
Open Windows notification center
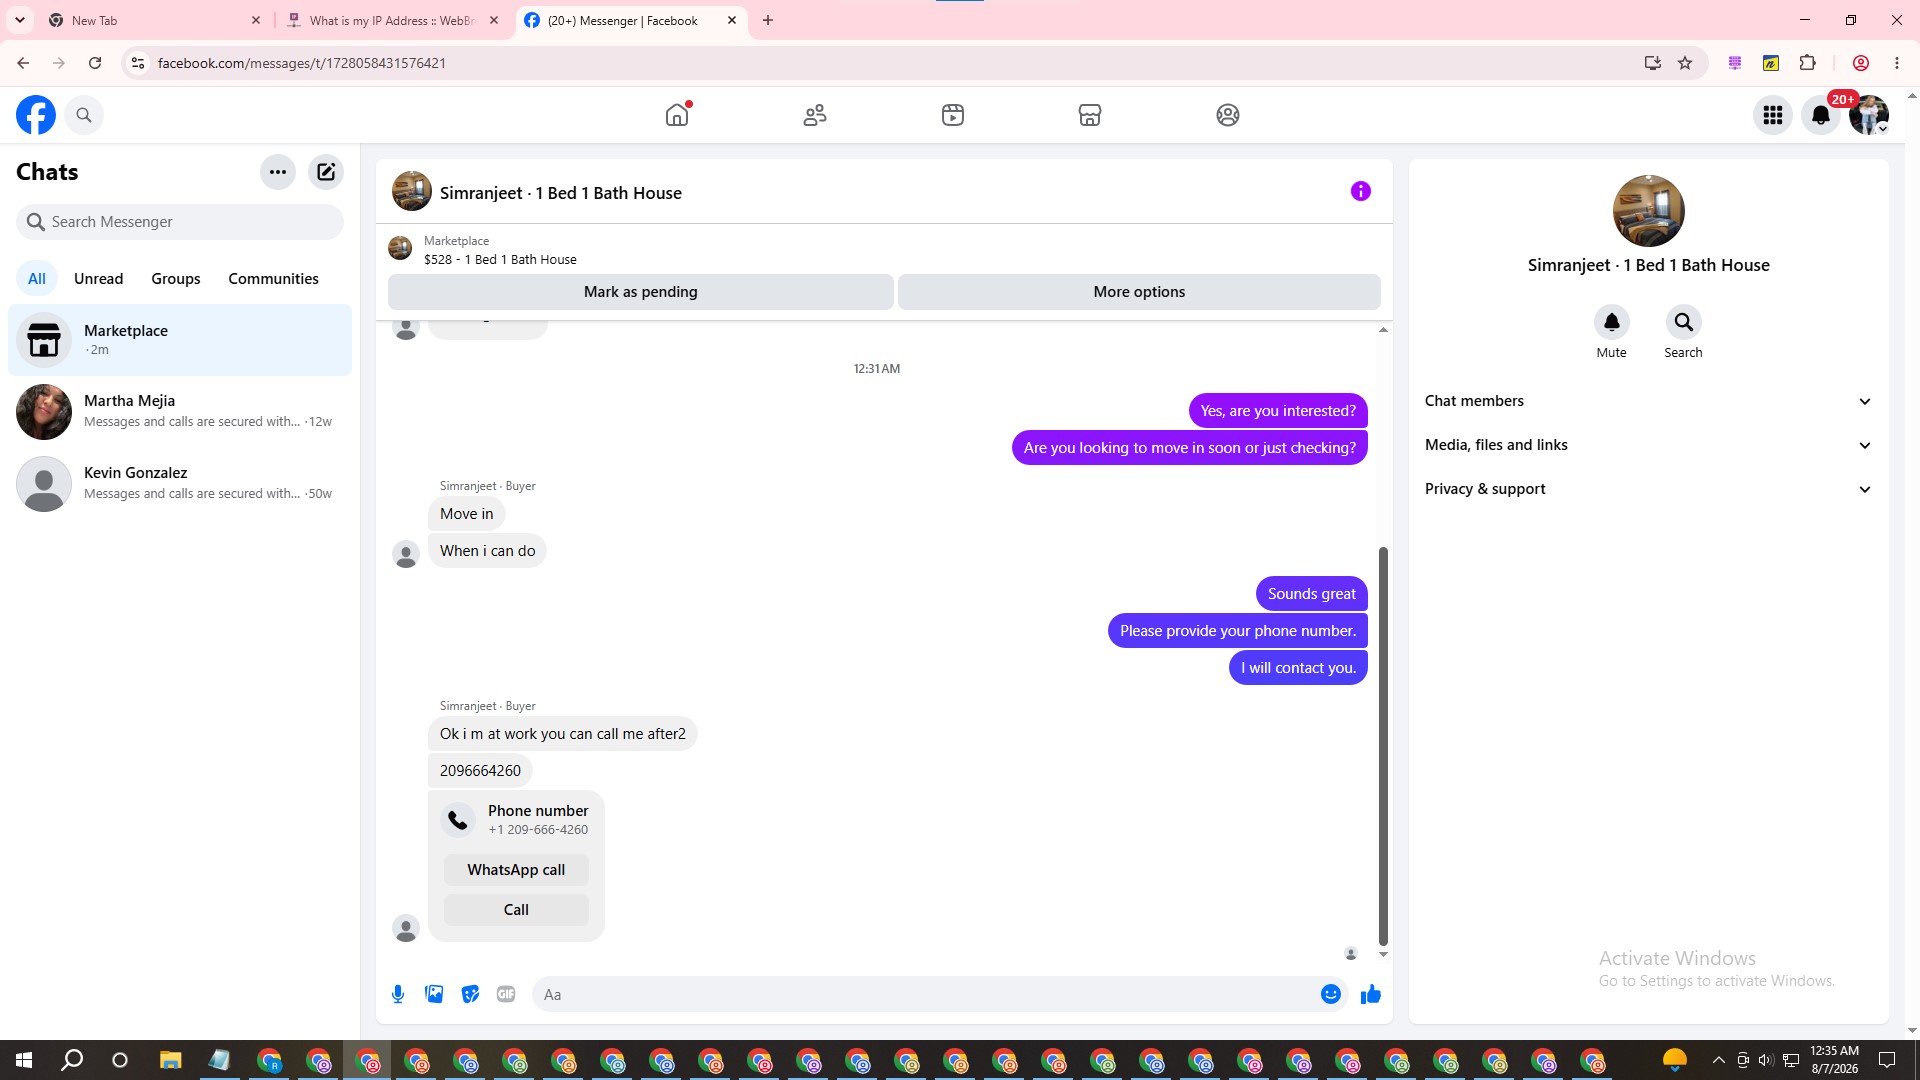(1887, 1060)
